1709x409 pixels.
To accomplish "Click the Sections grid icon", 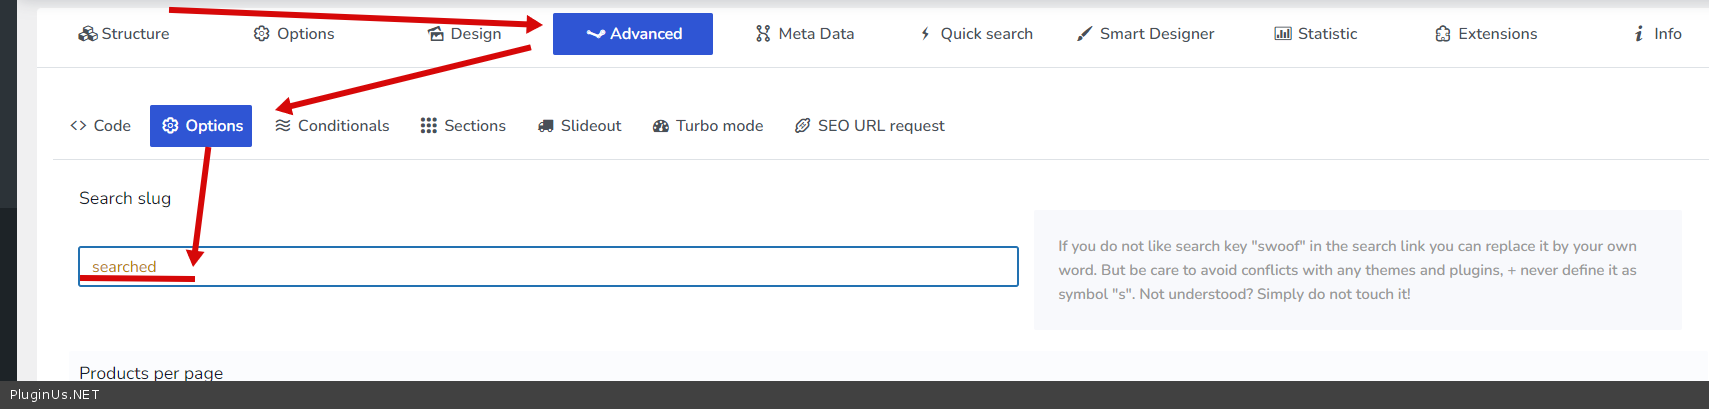I will (x=428, y=126).
